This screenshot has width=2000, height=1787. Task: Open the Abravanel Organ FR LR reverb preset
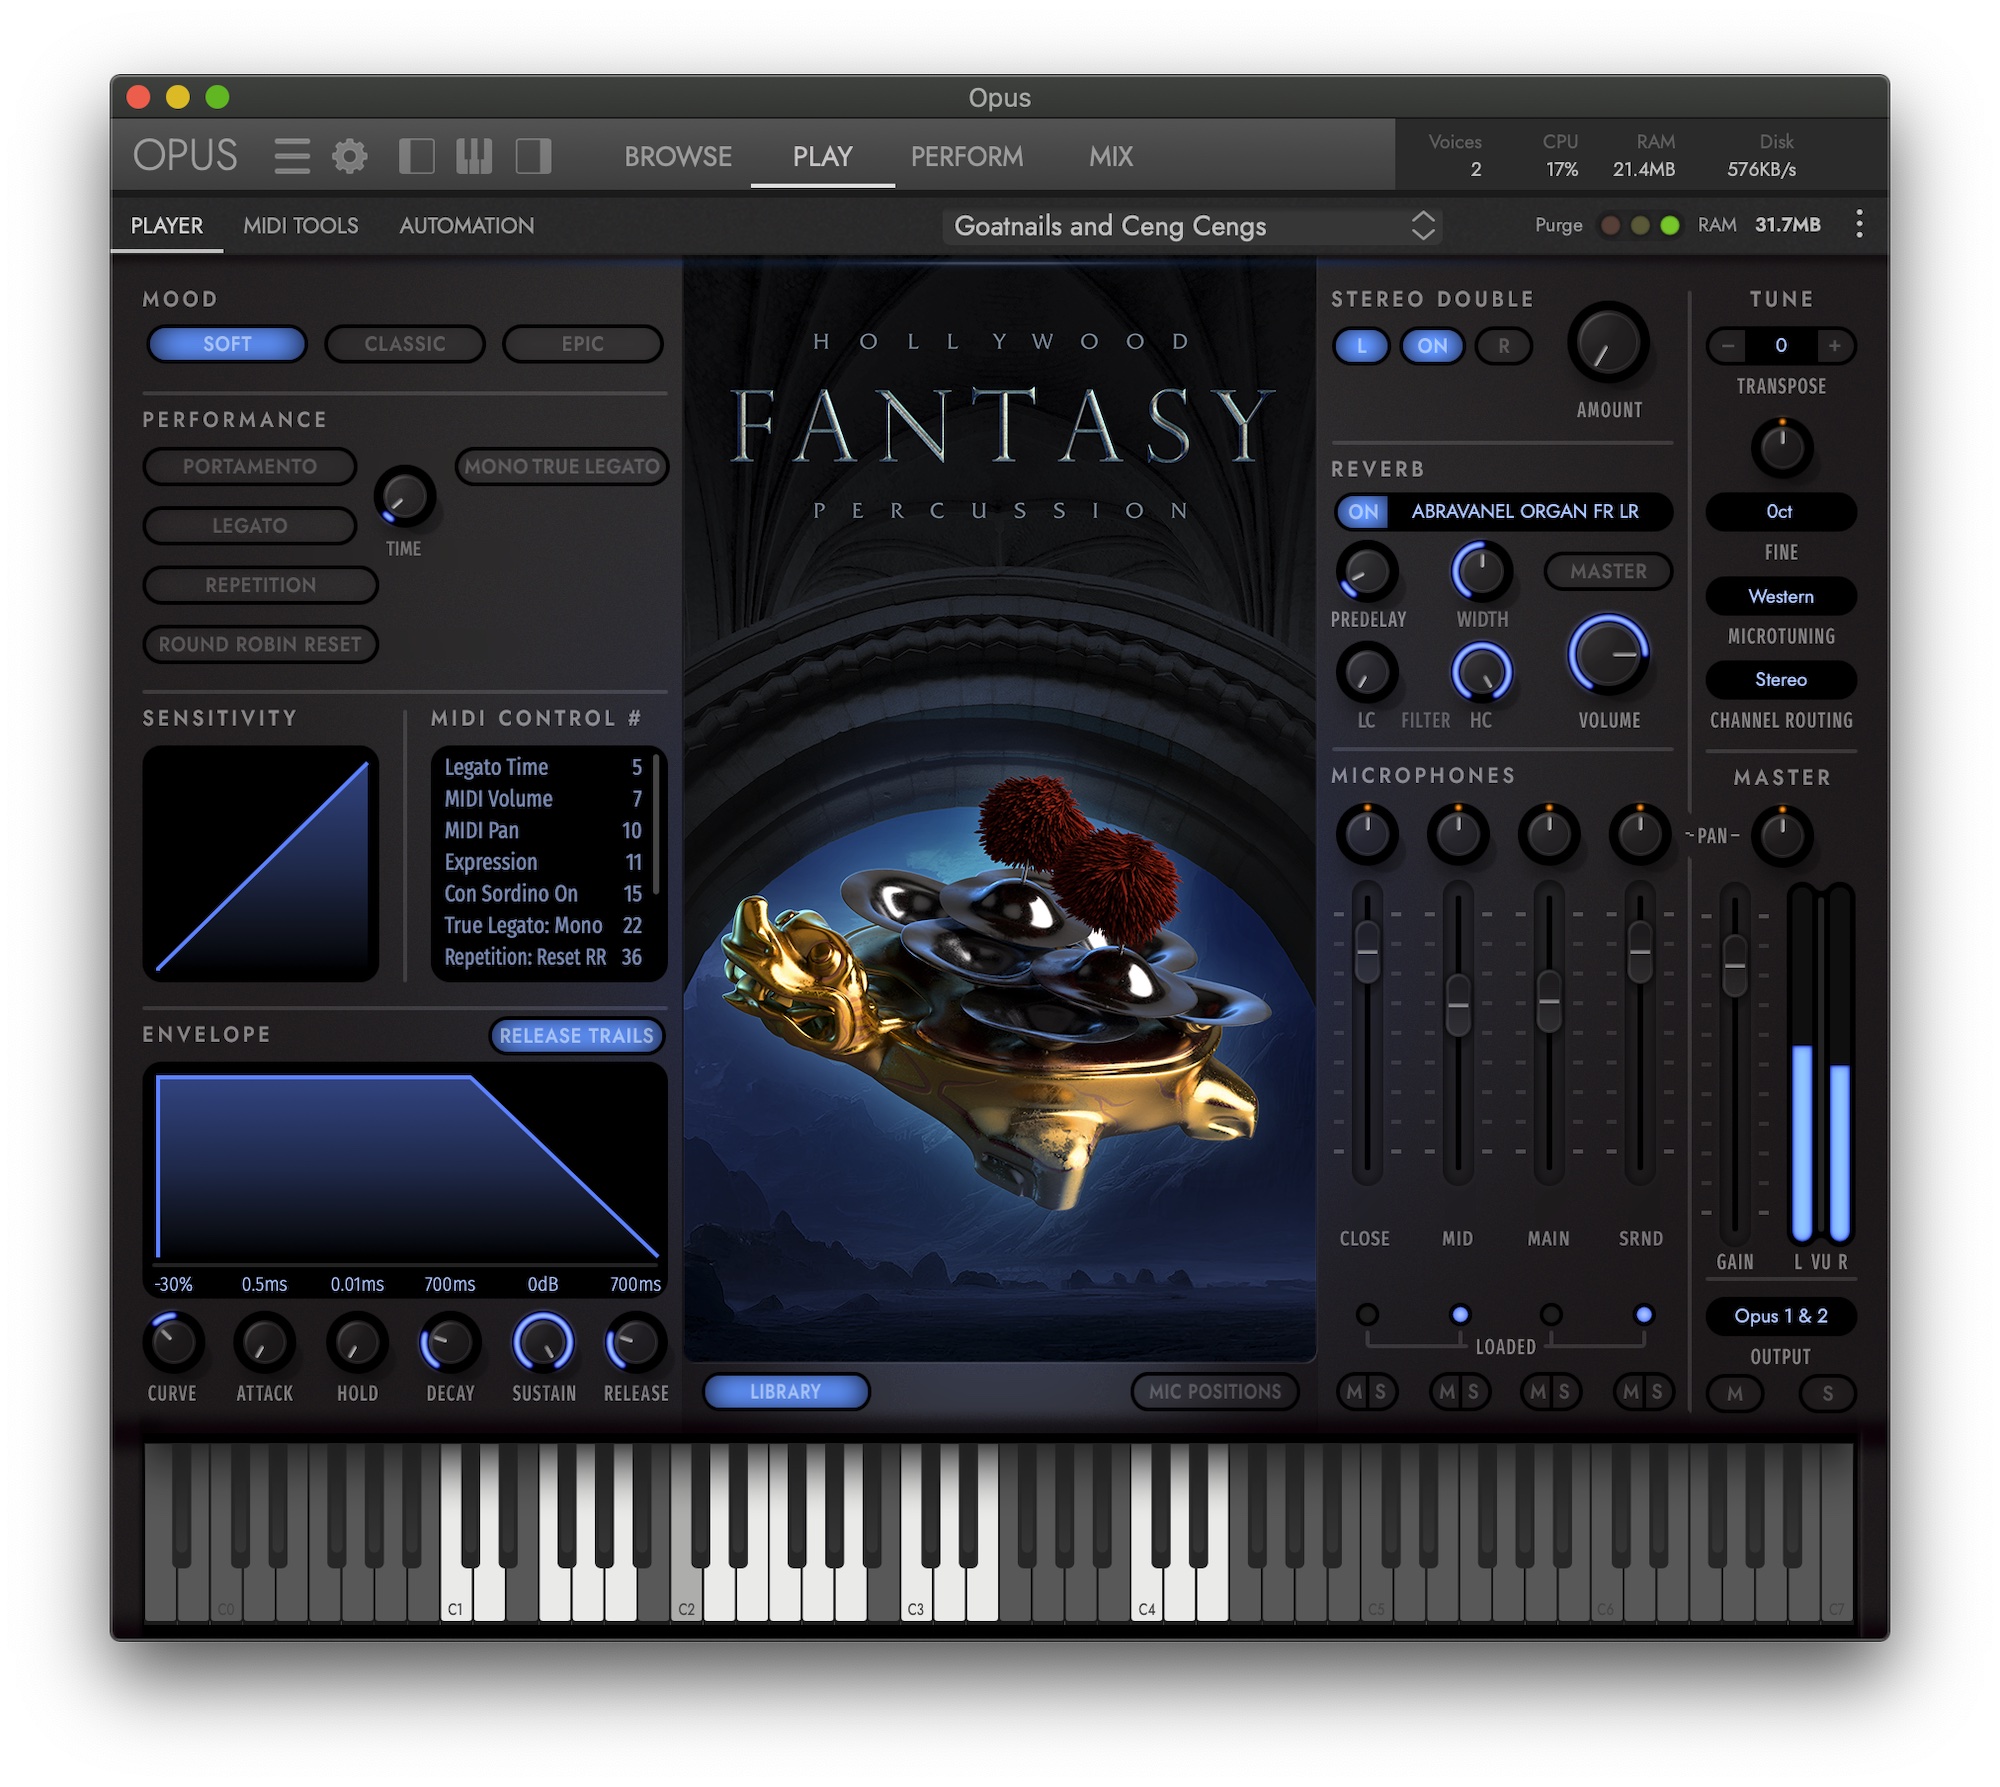point(1524,512)
